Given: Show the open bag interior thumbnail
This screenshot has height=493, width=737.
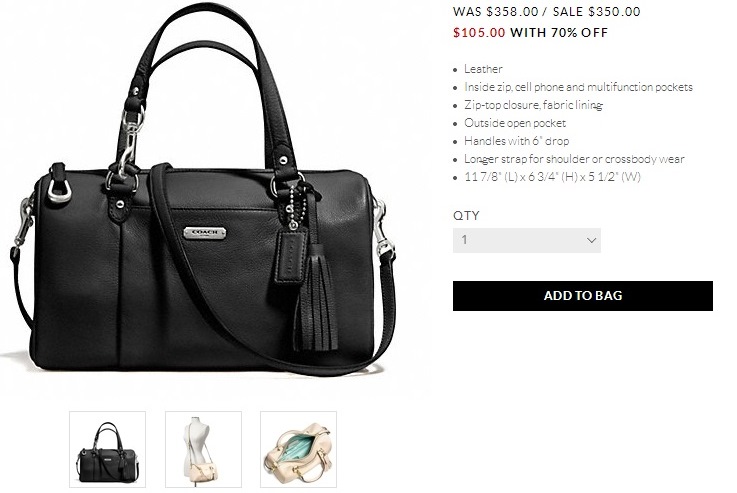Looking at the screenshot, I should (298, 449).
